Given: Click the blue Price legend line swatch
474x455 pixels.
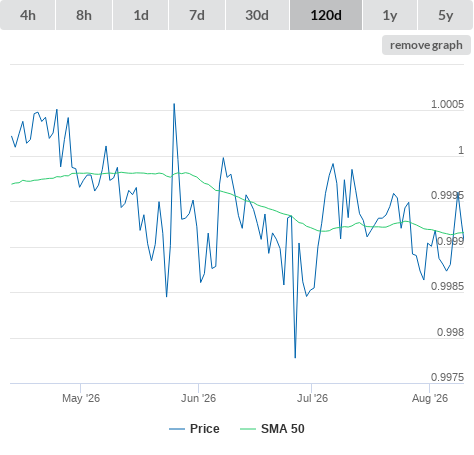Looking at the screenshot, I should coord(177,429).
